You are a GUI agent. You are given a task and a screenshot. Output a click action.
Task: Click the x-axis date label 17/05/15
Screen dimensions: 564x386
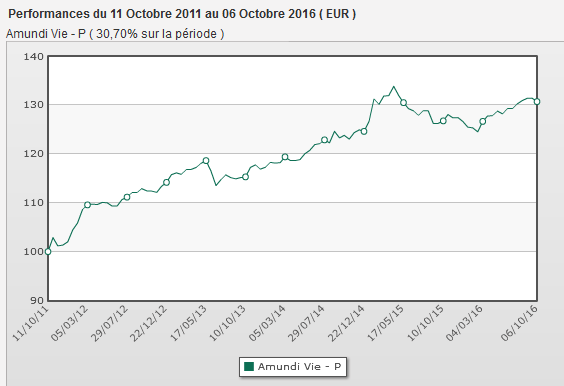coord(386,323)
